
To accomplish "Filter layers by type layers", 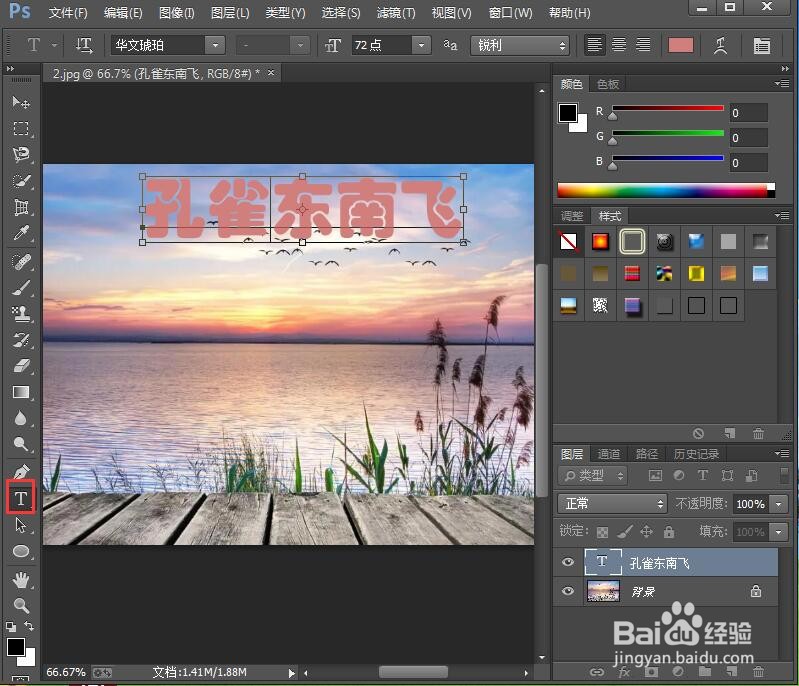I will [703, 476].
